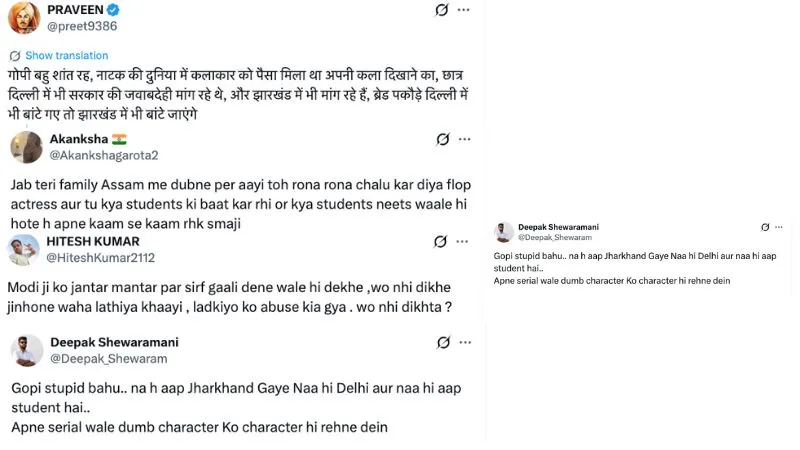
Task: Click the Grok icon on Akanksha's tweet
Action: pyautogui.click(x=442, y=139)
